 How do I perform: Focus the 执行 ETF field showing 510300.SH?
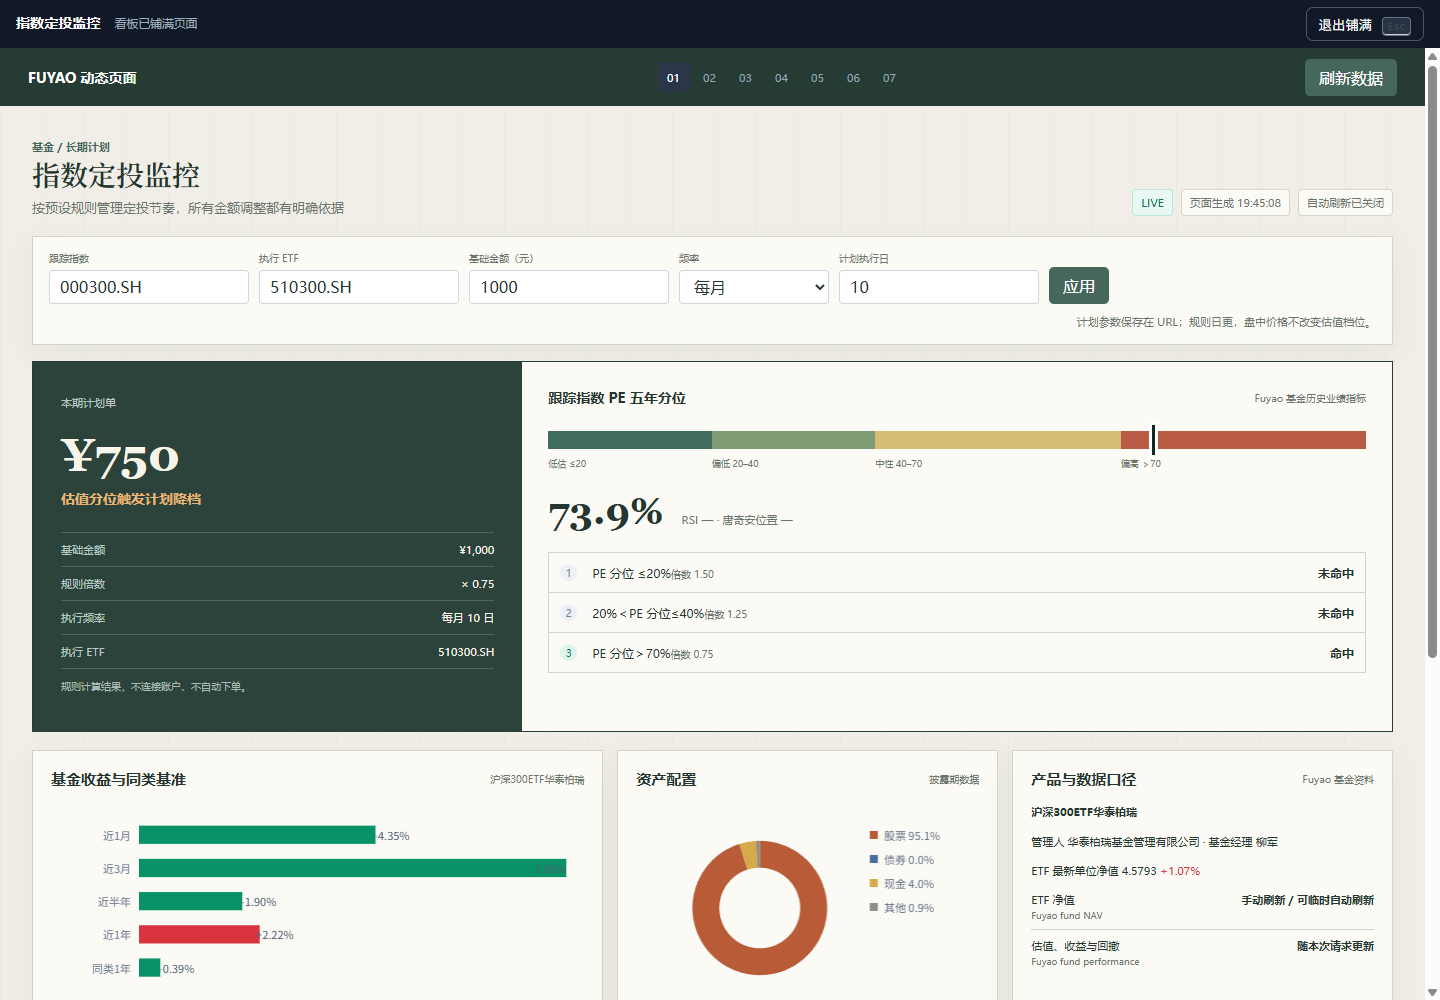359,287
